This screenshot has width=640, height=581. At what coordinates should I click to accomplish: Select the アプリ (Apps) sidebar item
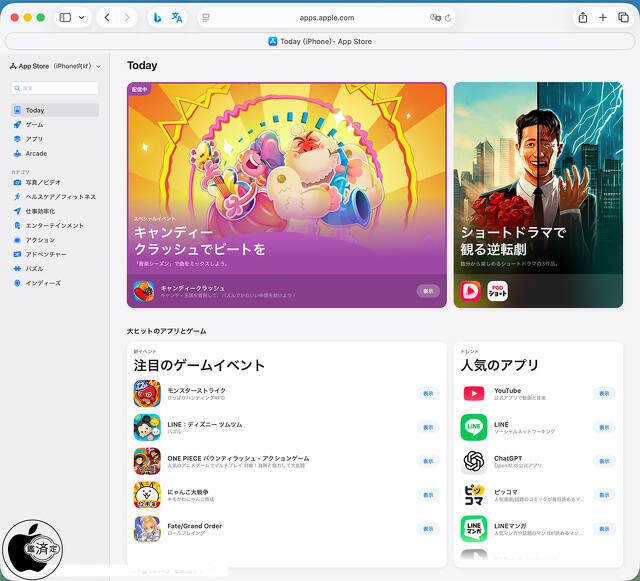34,139
